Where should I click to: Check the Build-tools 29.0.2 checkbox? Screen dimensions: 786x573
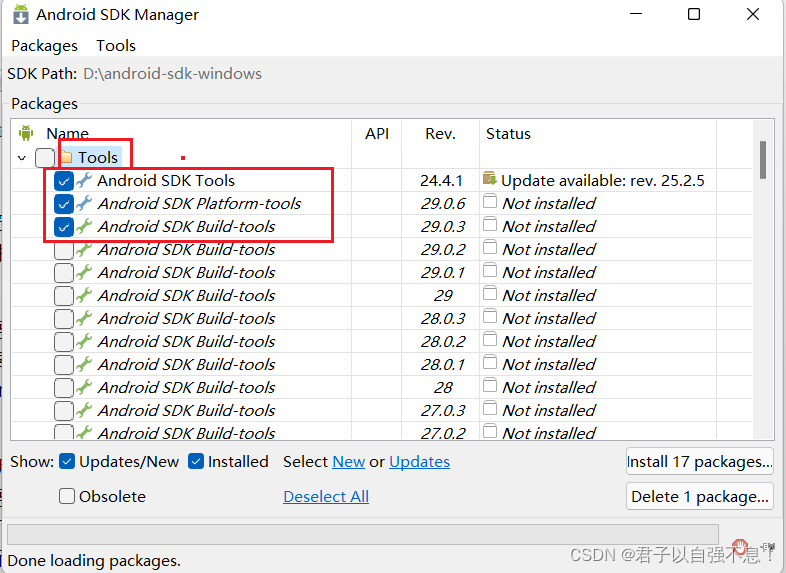(x=64, y=250)
